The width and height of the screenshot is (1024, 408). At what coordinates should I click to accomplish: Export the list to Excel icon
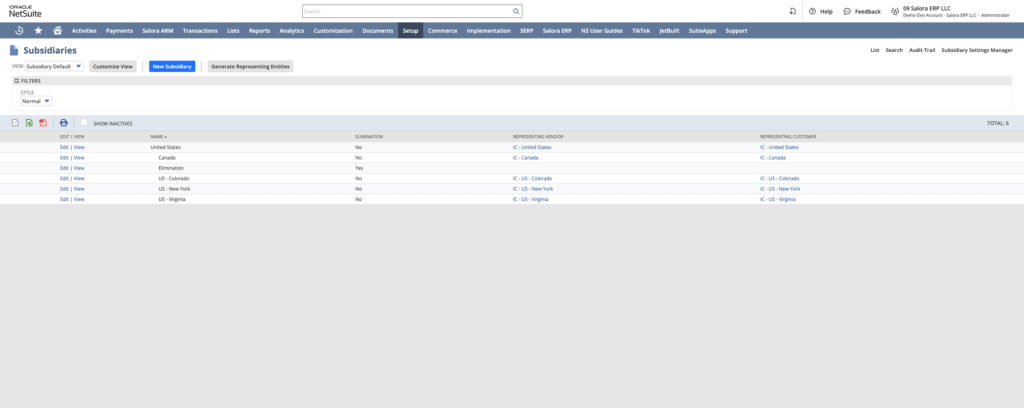click(29, 123)
